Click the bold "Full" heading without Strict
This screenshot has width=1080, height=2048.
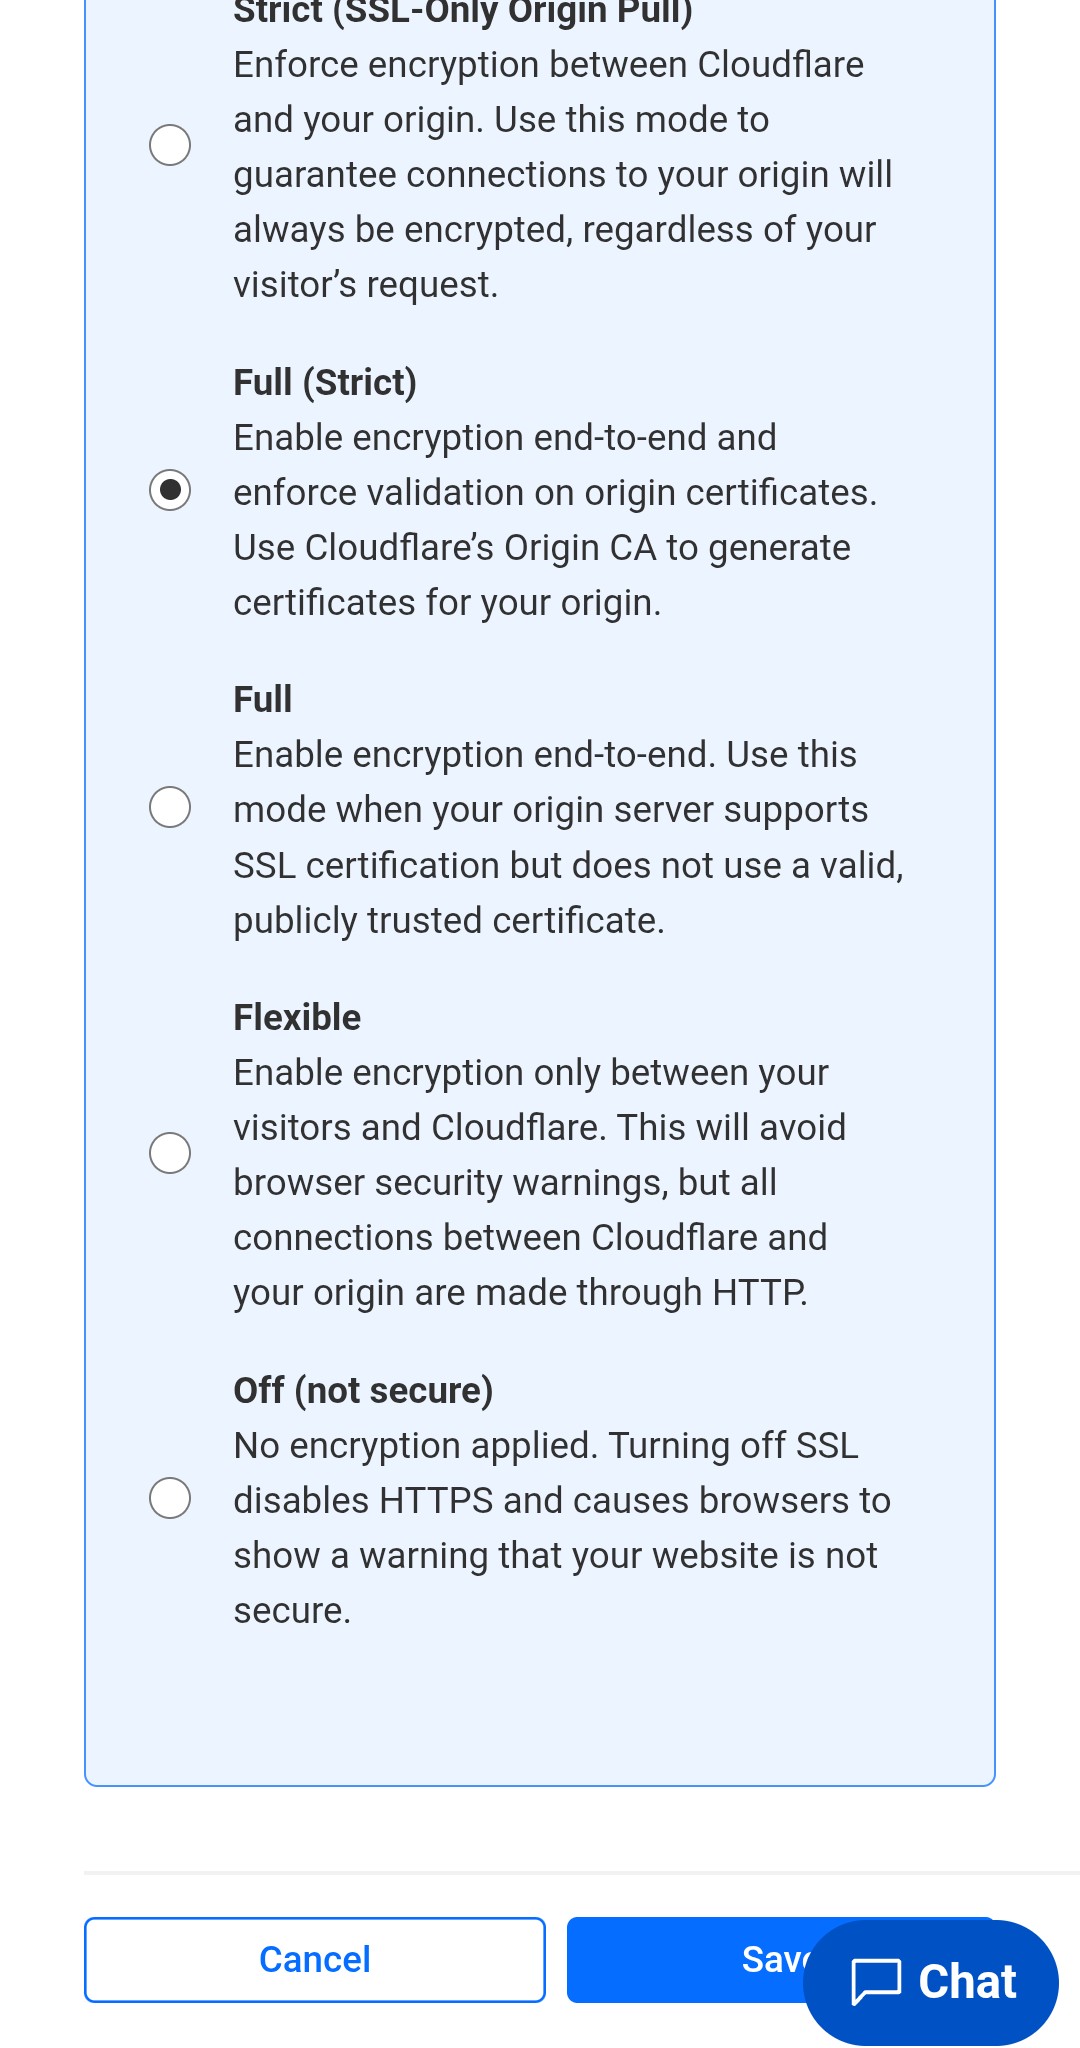(x=262, y=700)
